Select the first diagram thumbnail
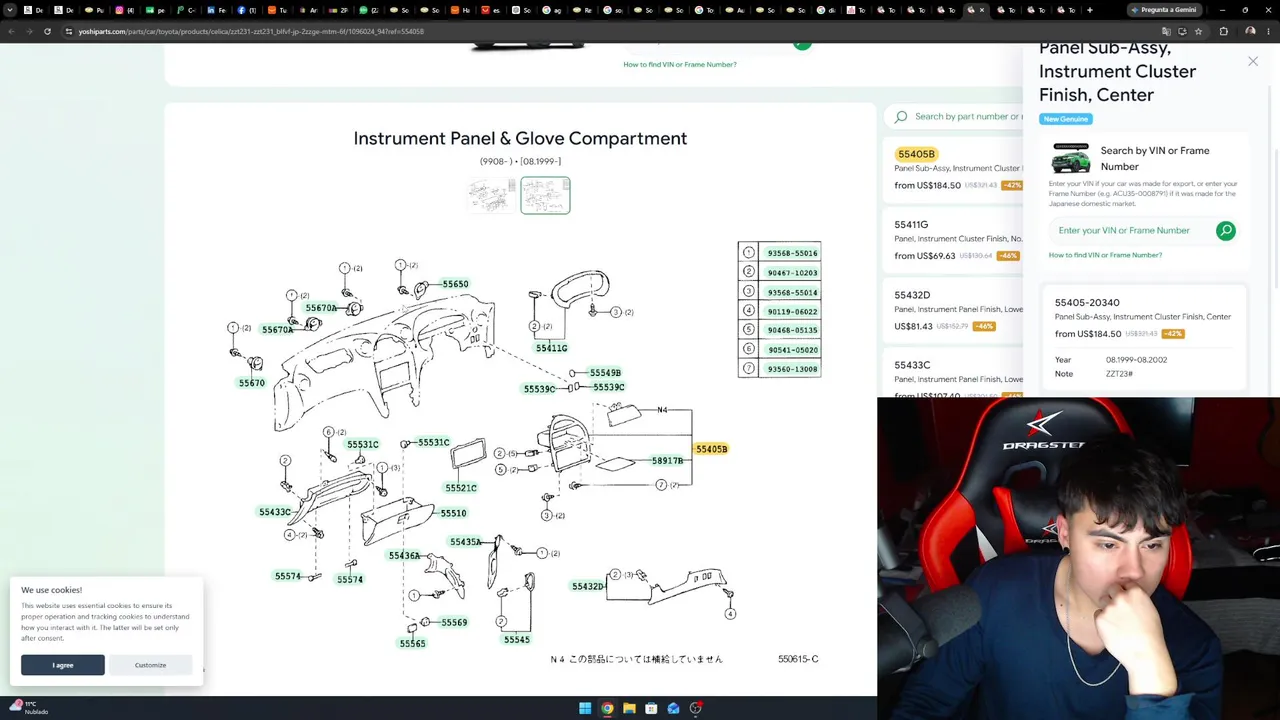 492,195
